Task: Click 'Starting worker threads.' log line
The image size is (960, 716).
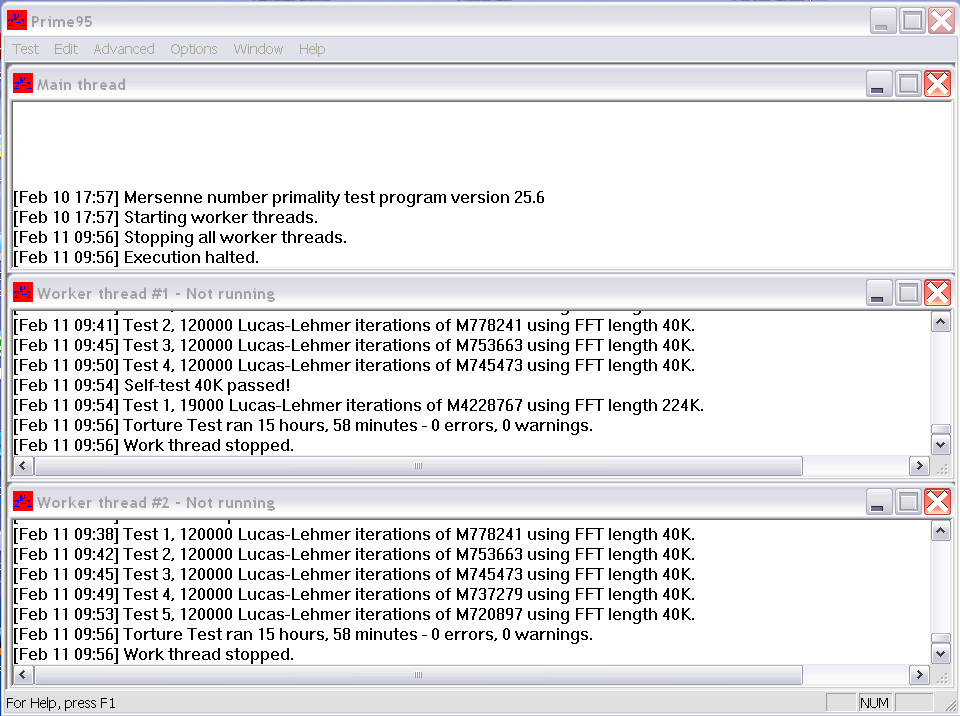Action: (x=165, y=217)
